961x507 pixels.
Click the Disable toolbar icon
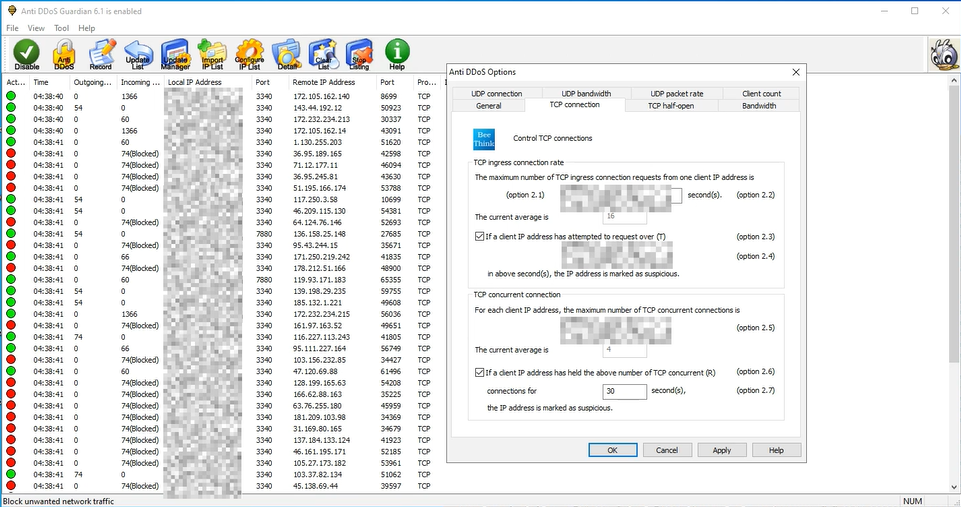coord(26,54)
